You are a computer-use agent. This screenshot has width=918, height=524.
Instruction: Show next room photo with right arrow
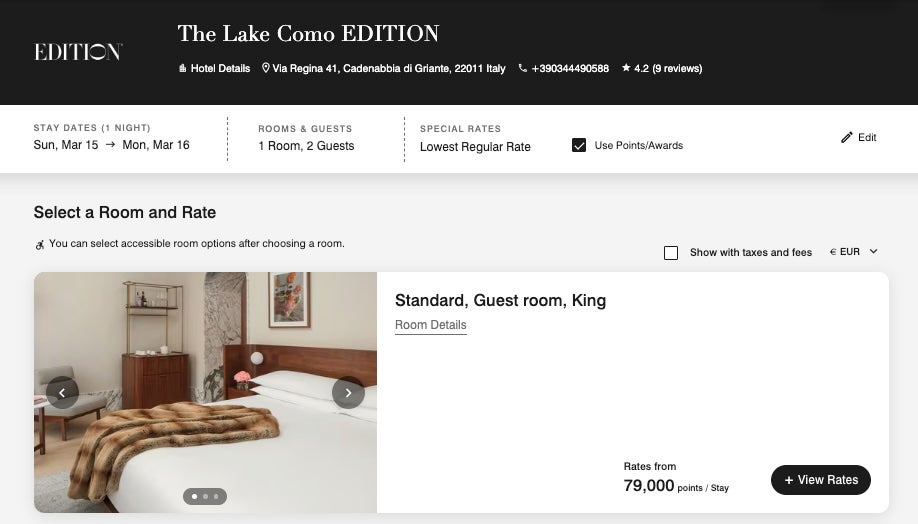(x=348, y=393)
